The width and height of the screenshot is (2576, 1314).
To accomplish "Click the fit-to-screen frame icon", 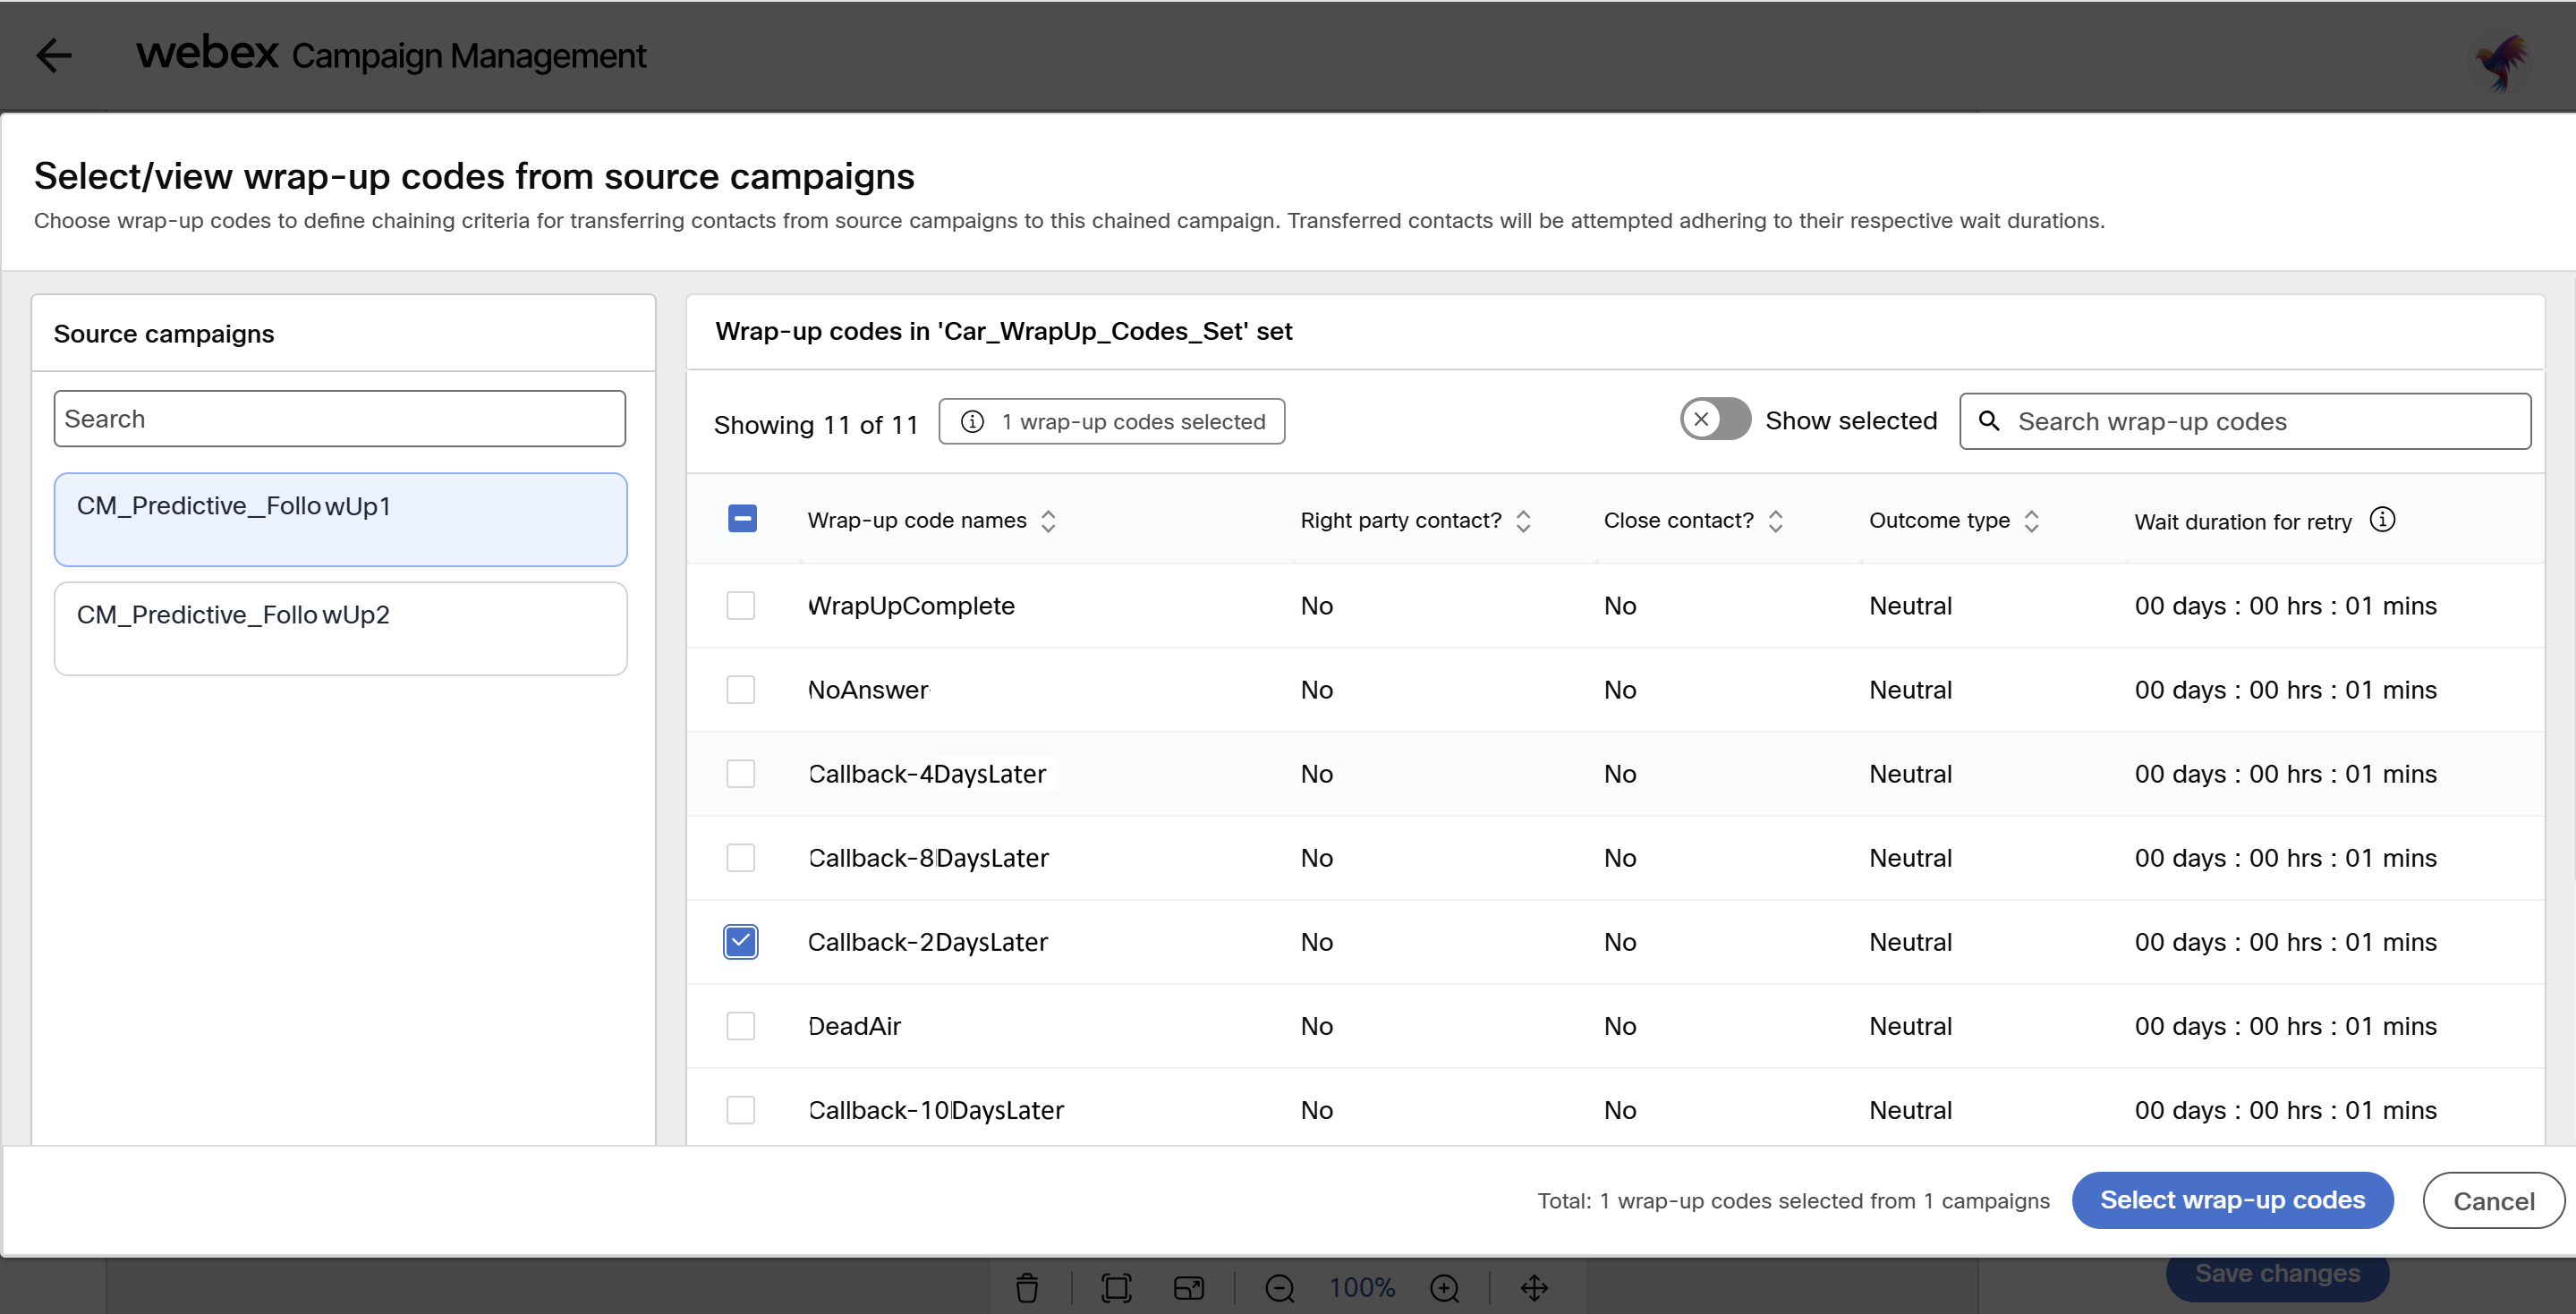I will 1116,1288.
